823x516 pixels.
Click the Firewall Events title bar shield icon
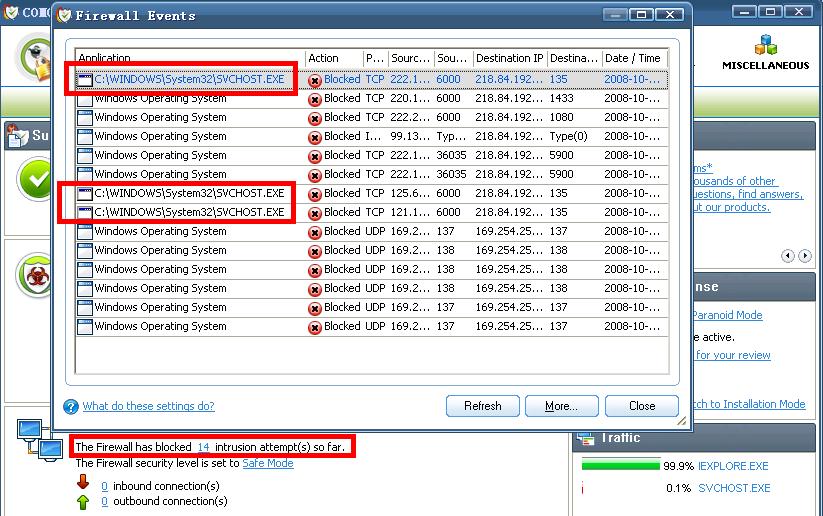[x=65, y=16]
